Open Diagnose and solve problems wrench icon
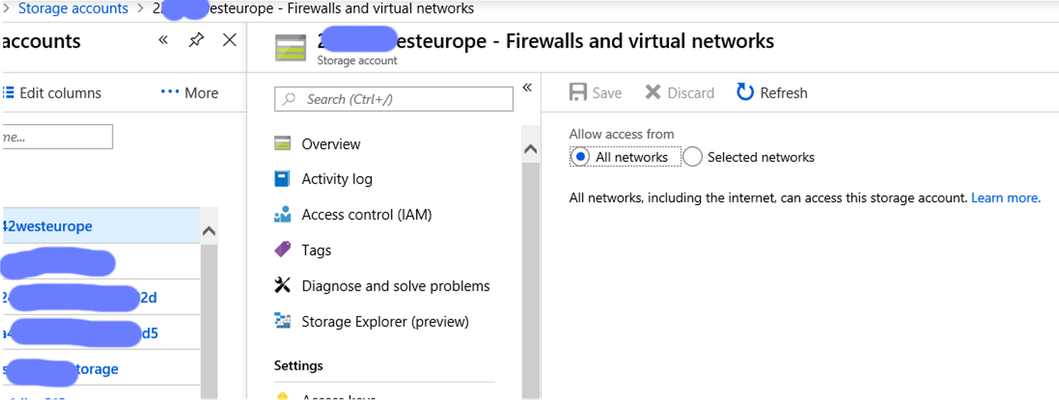1059x400 pixels. tap(282, 285)
